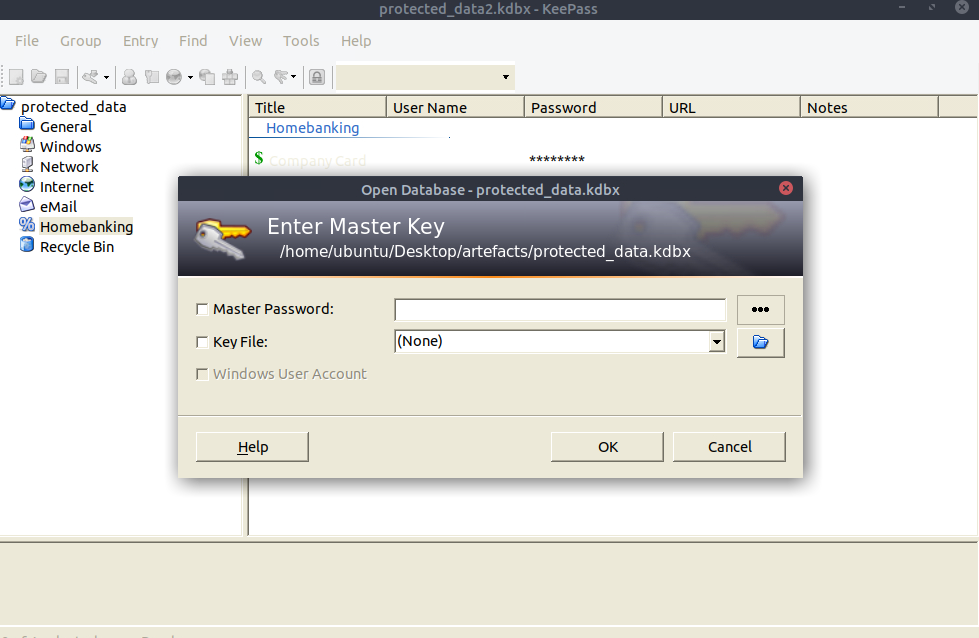Image resolution: width=979 pixels, height=638 pixels.
Task: Cancel the Open Database dialog
Action: [x=729, y=447]
